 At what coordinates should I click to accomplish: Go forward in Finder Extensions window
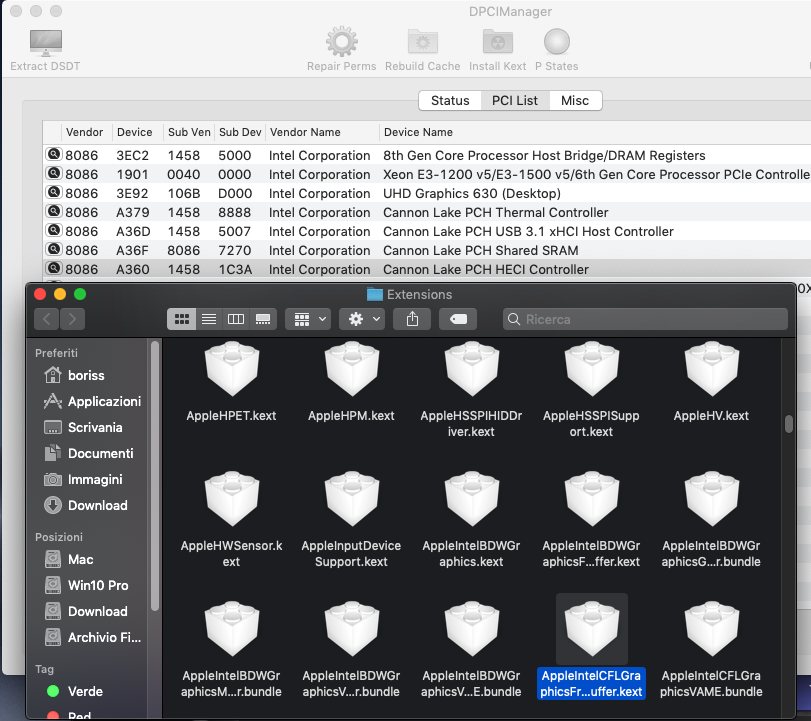[x=72, y=319]
